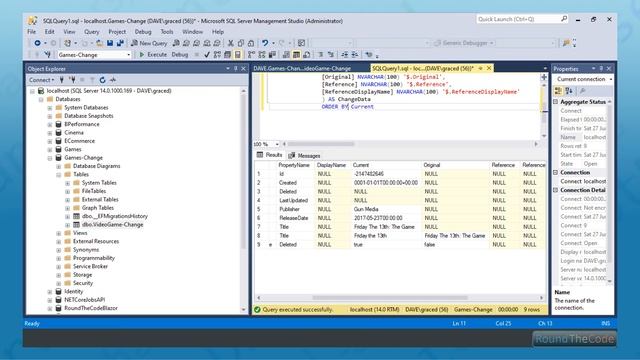Switch to the Results tab
640x360 pixels.
269,155
